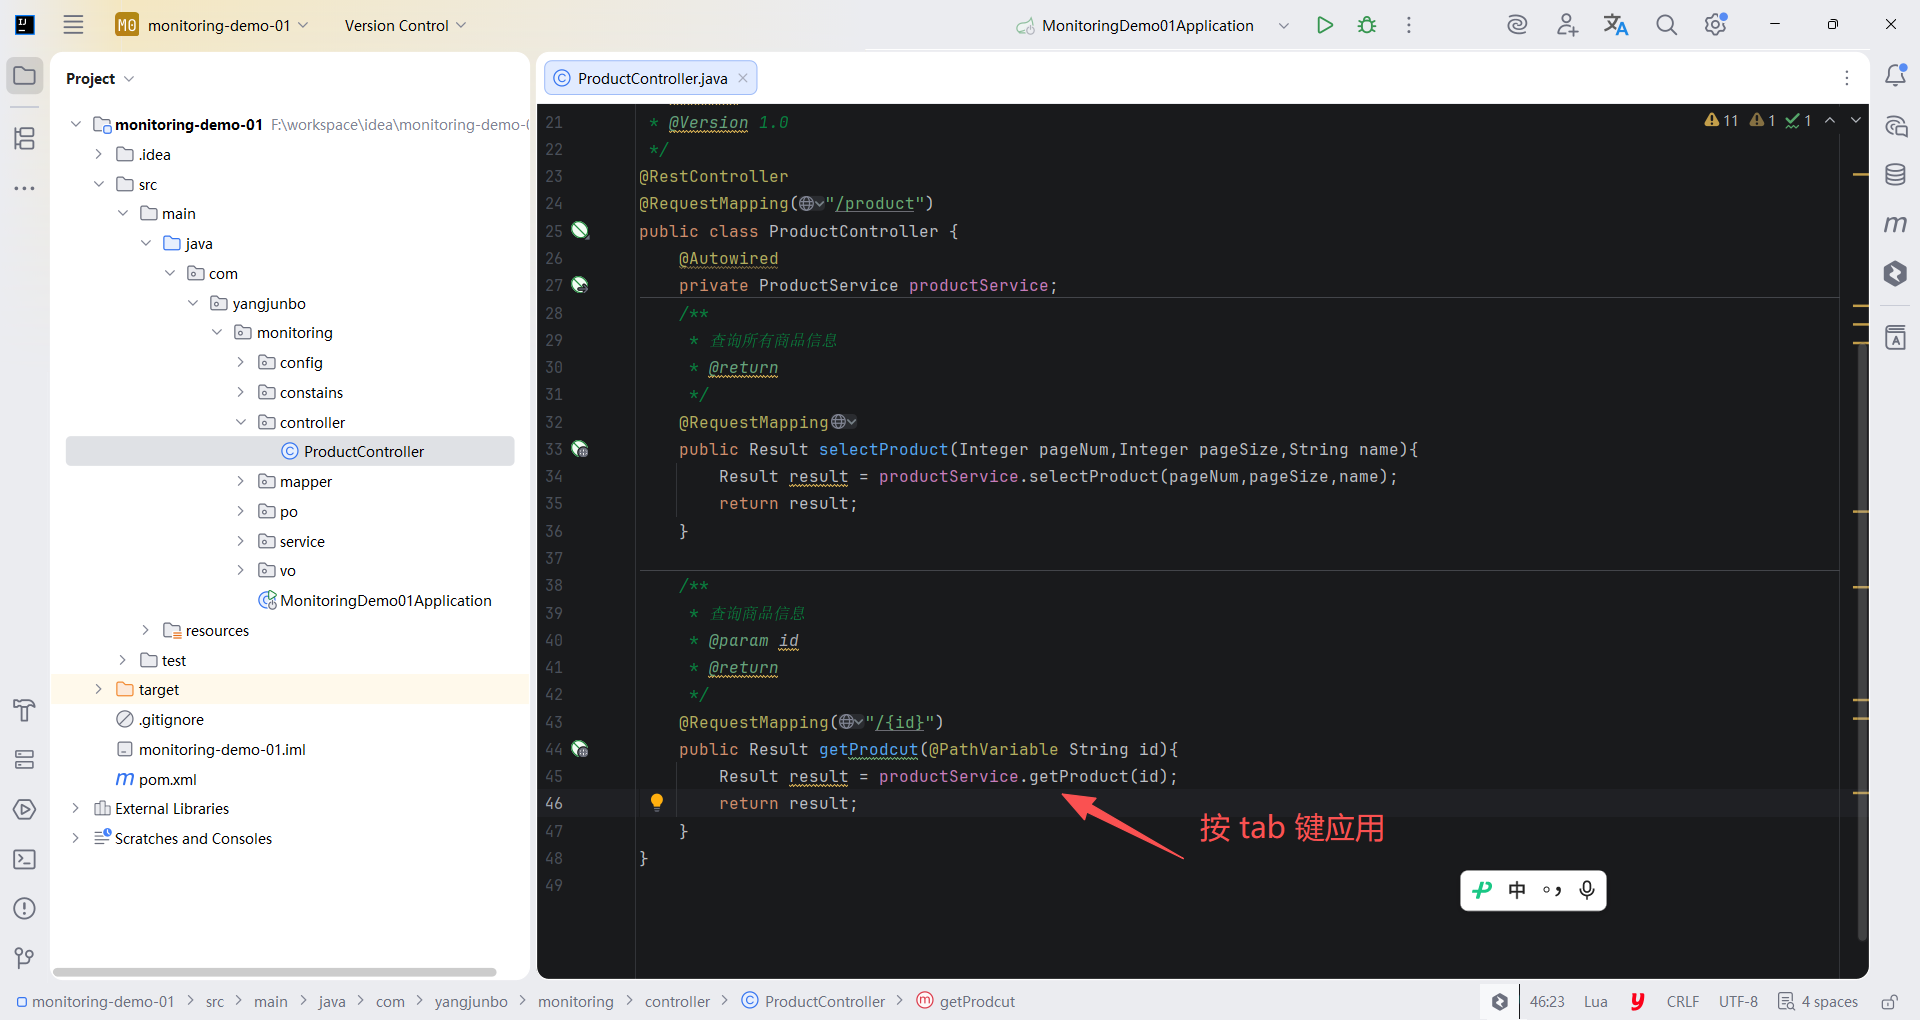Click the gutter endpoint icon on line 33
Image resolution: width=1920 pixels, height=1020 pixels.
point(580,449)
